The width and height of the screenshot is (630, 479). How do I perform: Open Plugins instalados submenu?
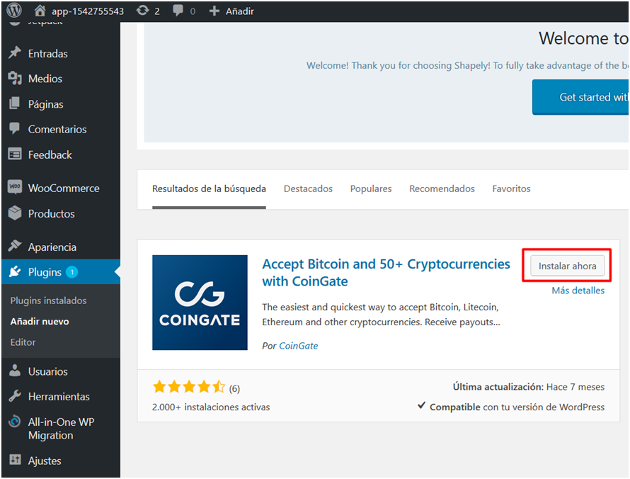point(48,301)
